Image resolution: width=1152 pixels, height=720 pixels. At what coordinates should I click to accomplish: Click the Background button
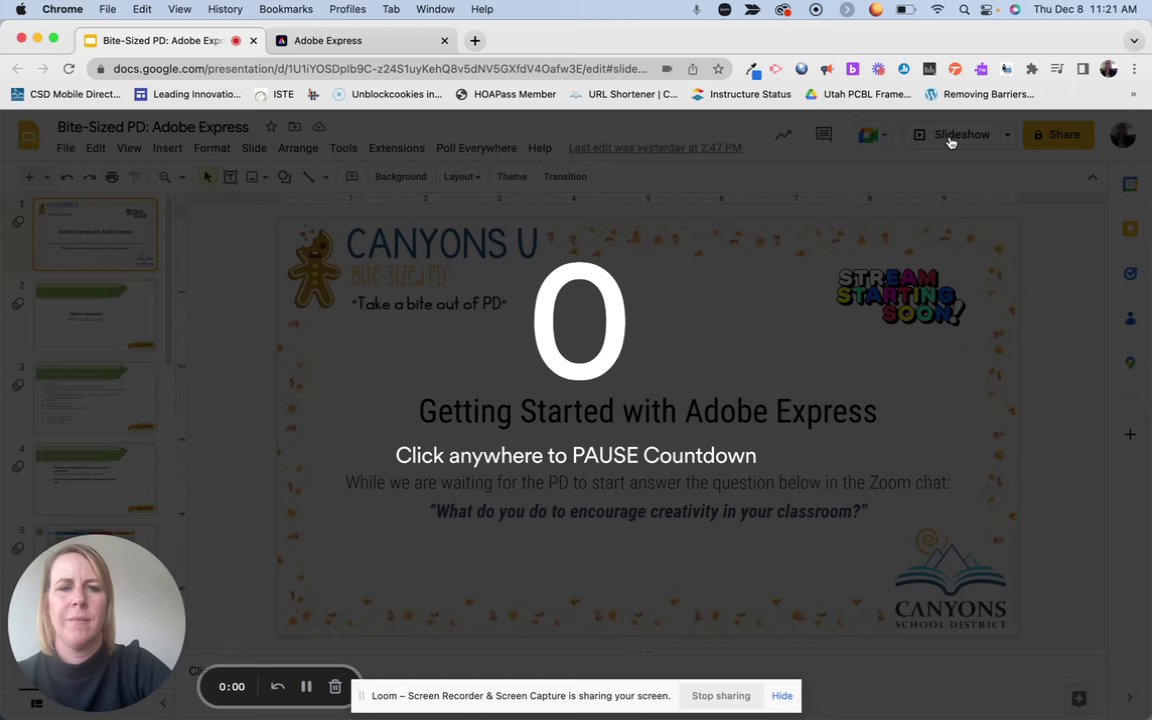(400, 177)
